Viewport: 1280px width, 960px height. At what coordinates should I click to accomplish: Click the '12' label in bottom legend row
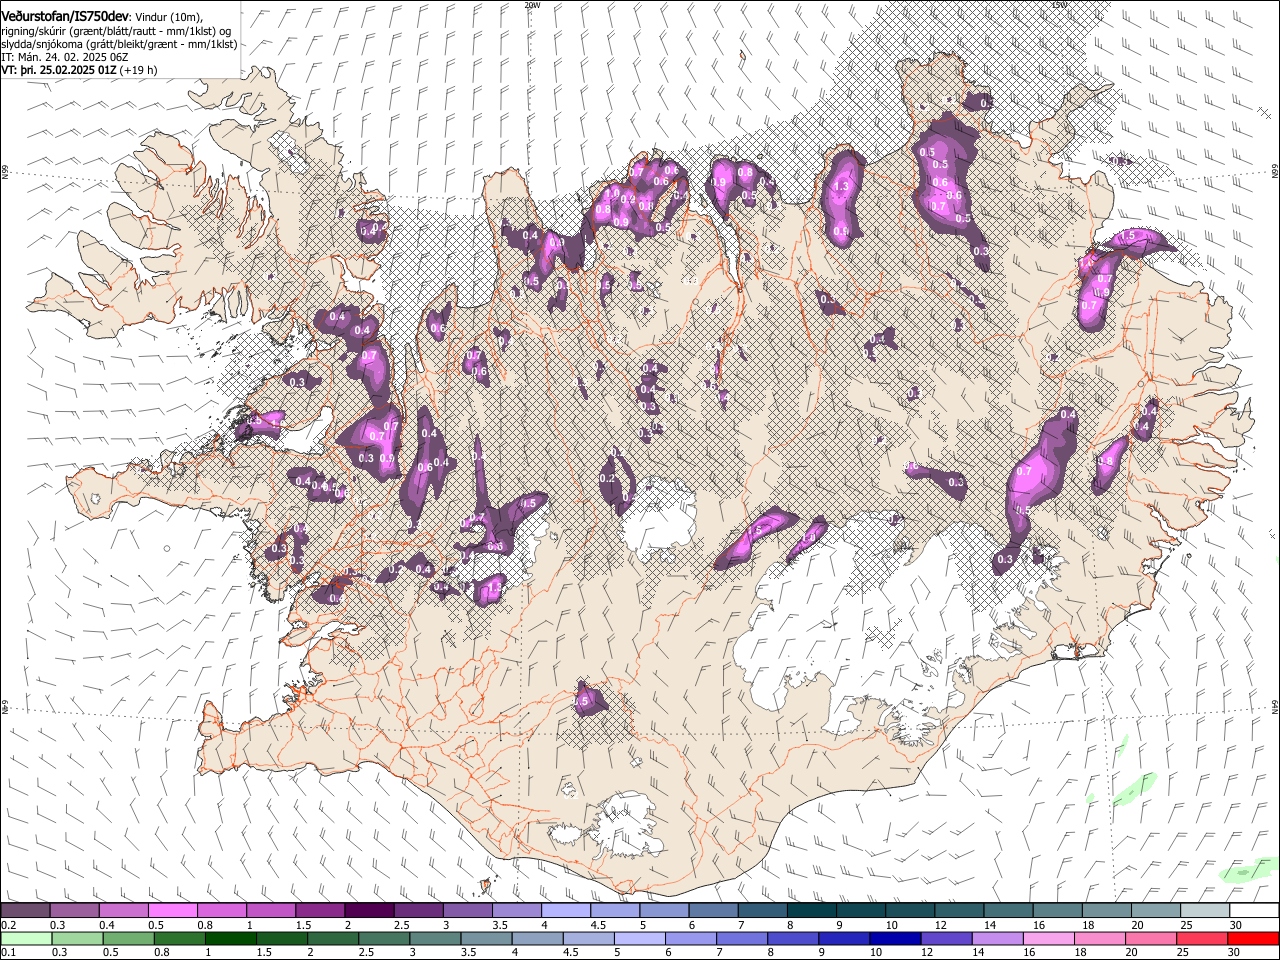point(927,953)
